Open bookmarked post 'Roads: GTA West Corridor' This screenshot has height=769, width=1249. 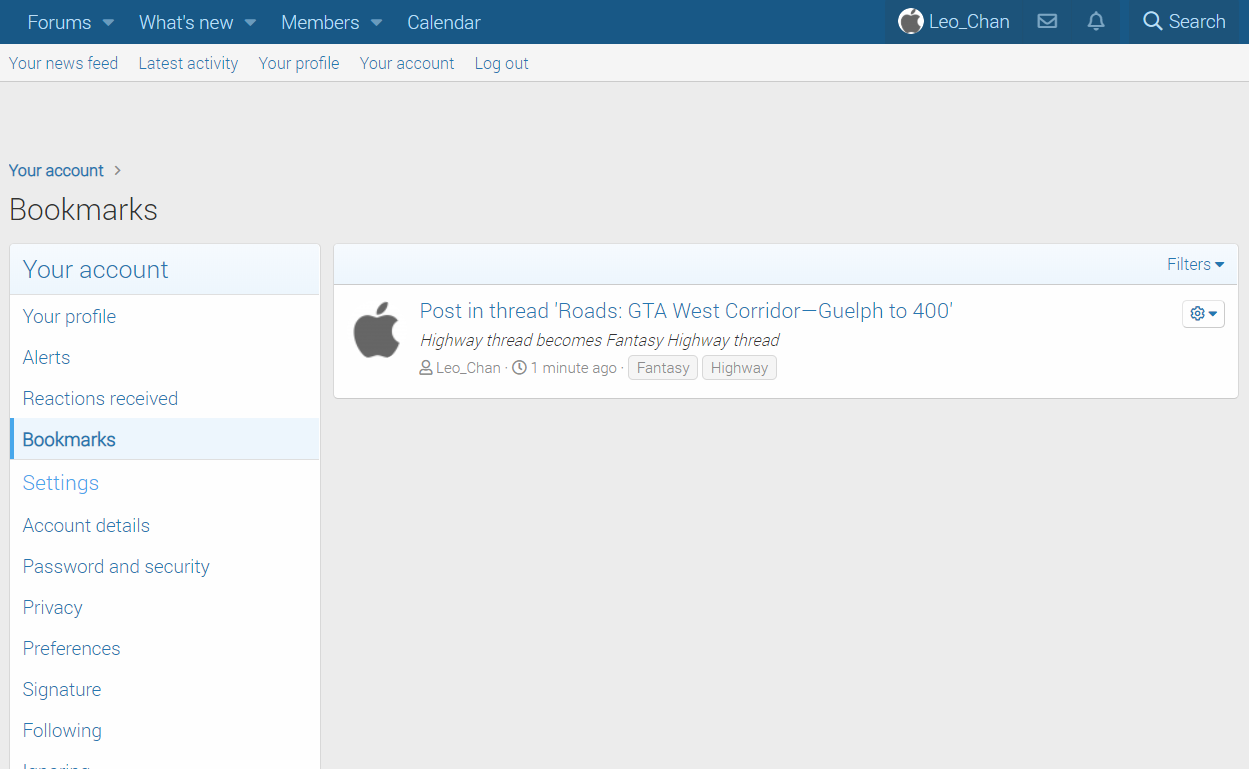[x=685, y=311]
